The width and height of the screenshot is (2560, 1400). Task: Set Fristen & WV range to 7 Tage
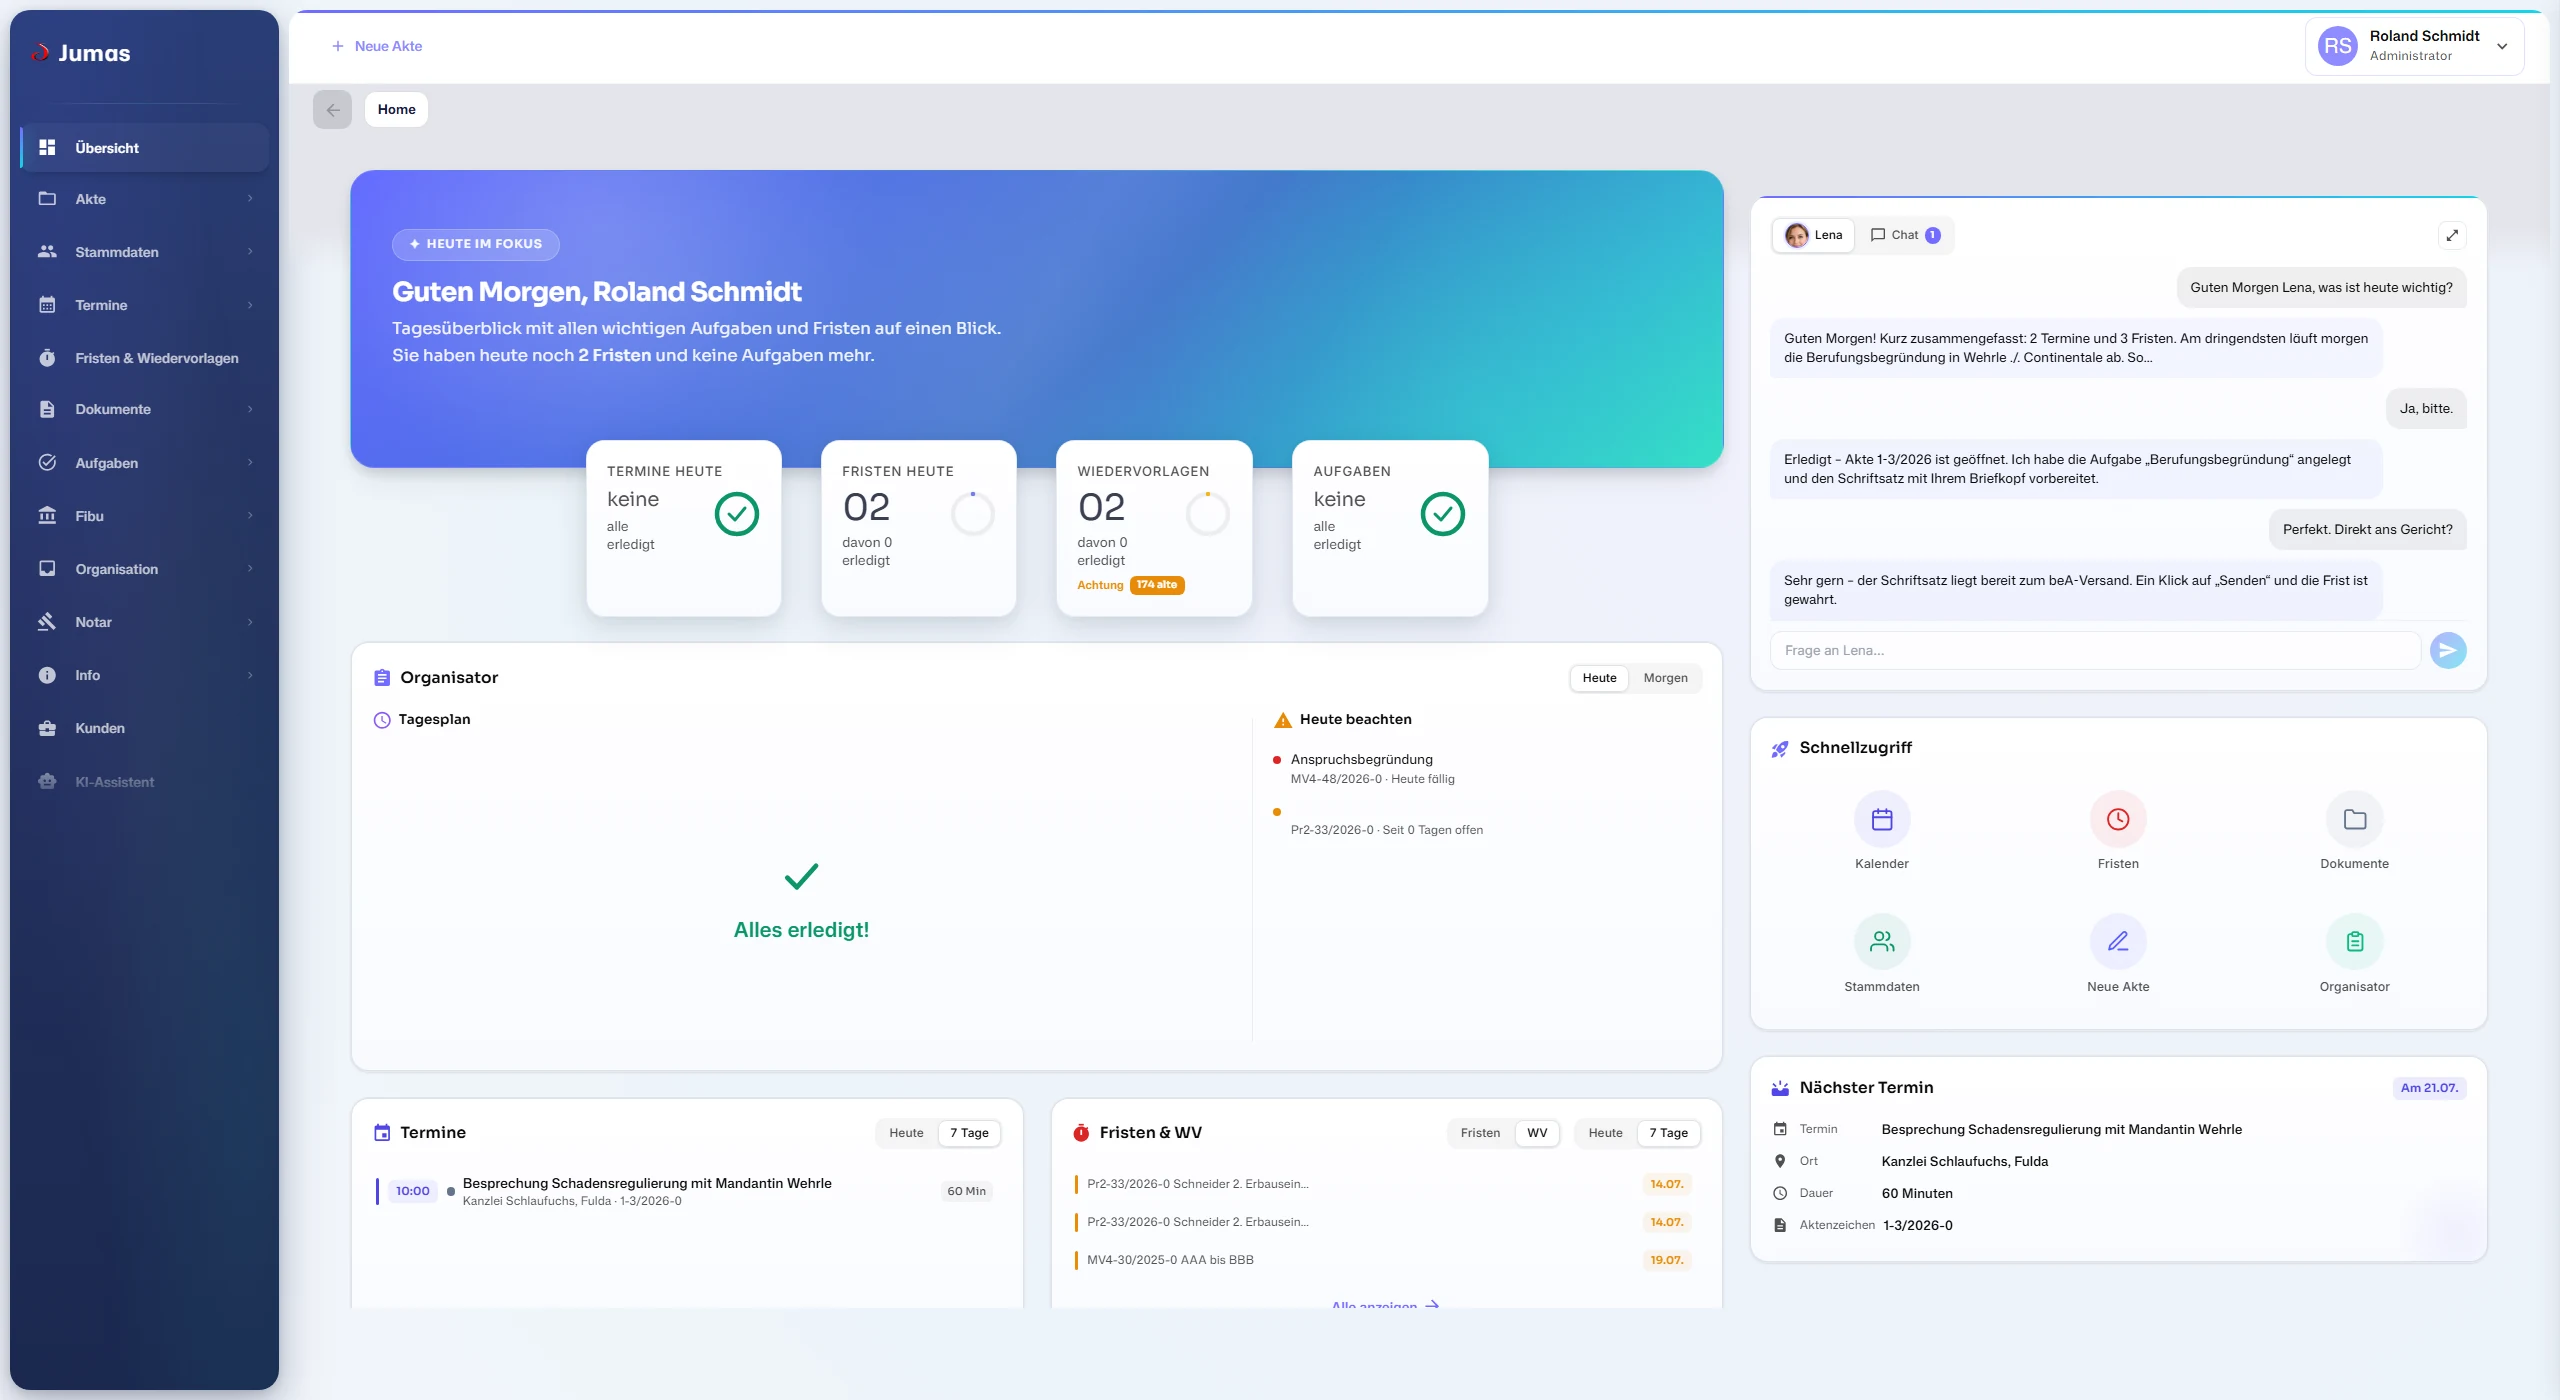pos(1668,1133)
